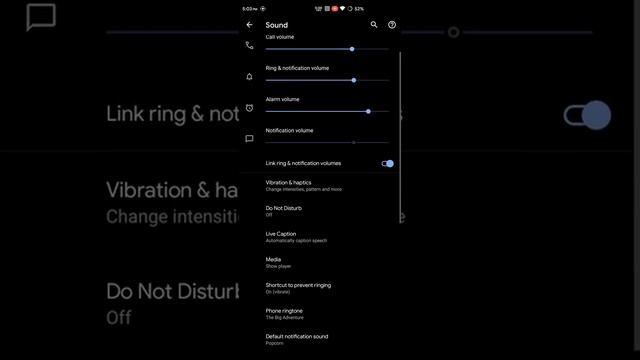The width and height of the screenshot is (640, 360).
Task: Click the Sound page title
Action: pyautogui.click(x=277, y=25)
